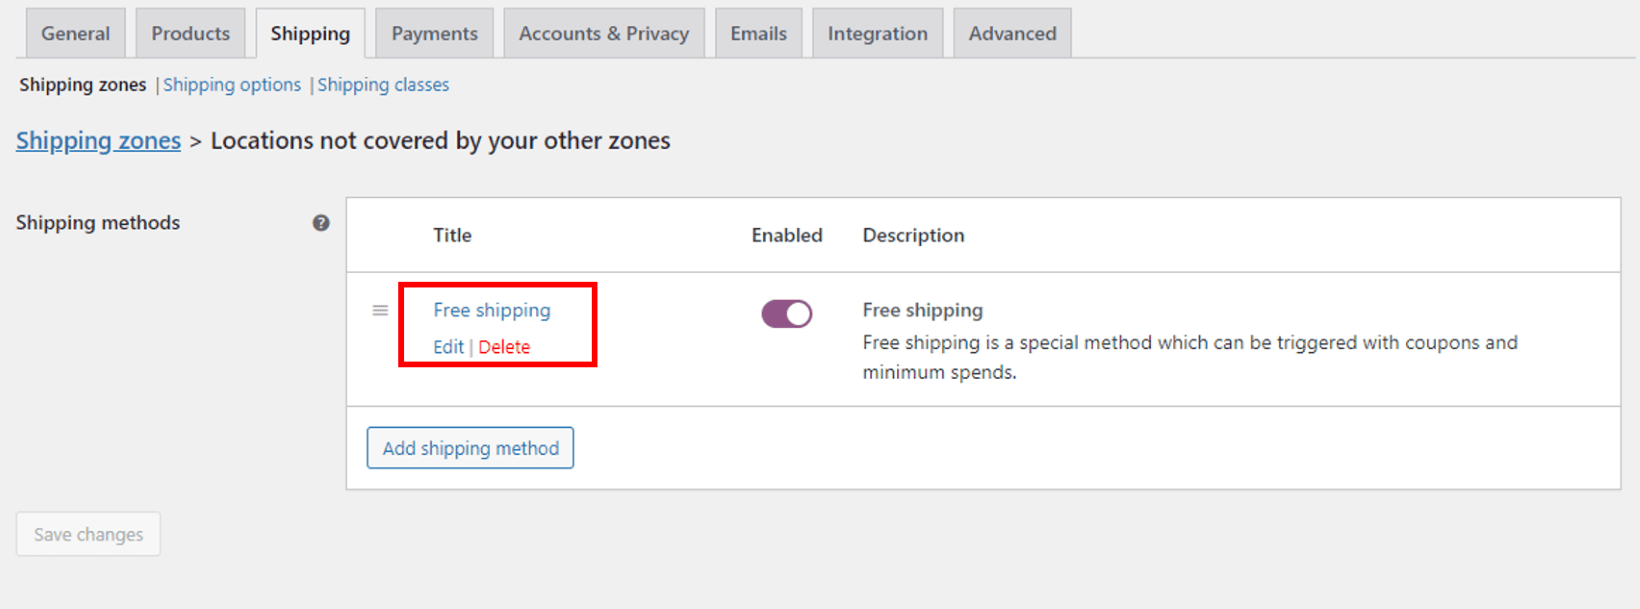Open the Shipping methods help tooltip
1640x609 pixels.
point(321,223)
